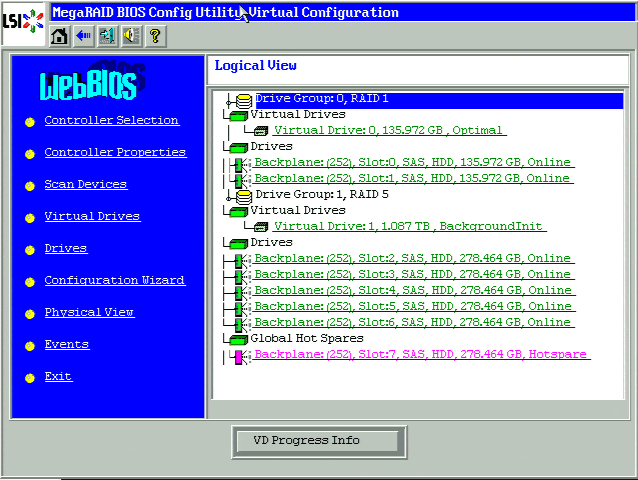Viewport: 638px width, 480px height.
Task: Open Slot:4 278.464 GB drive link
Action: click(414, 291)
